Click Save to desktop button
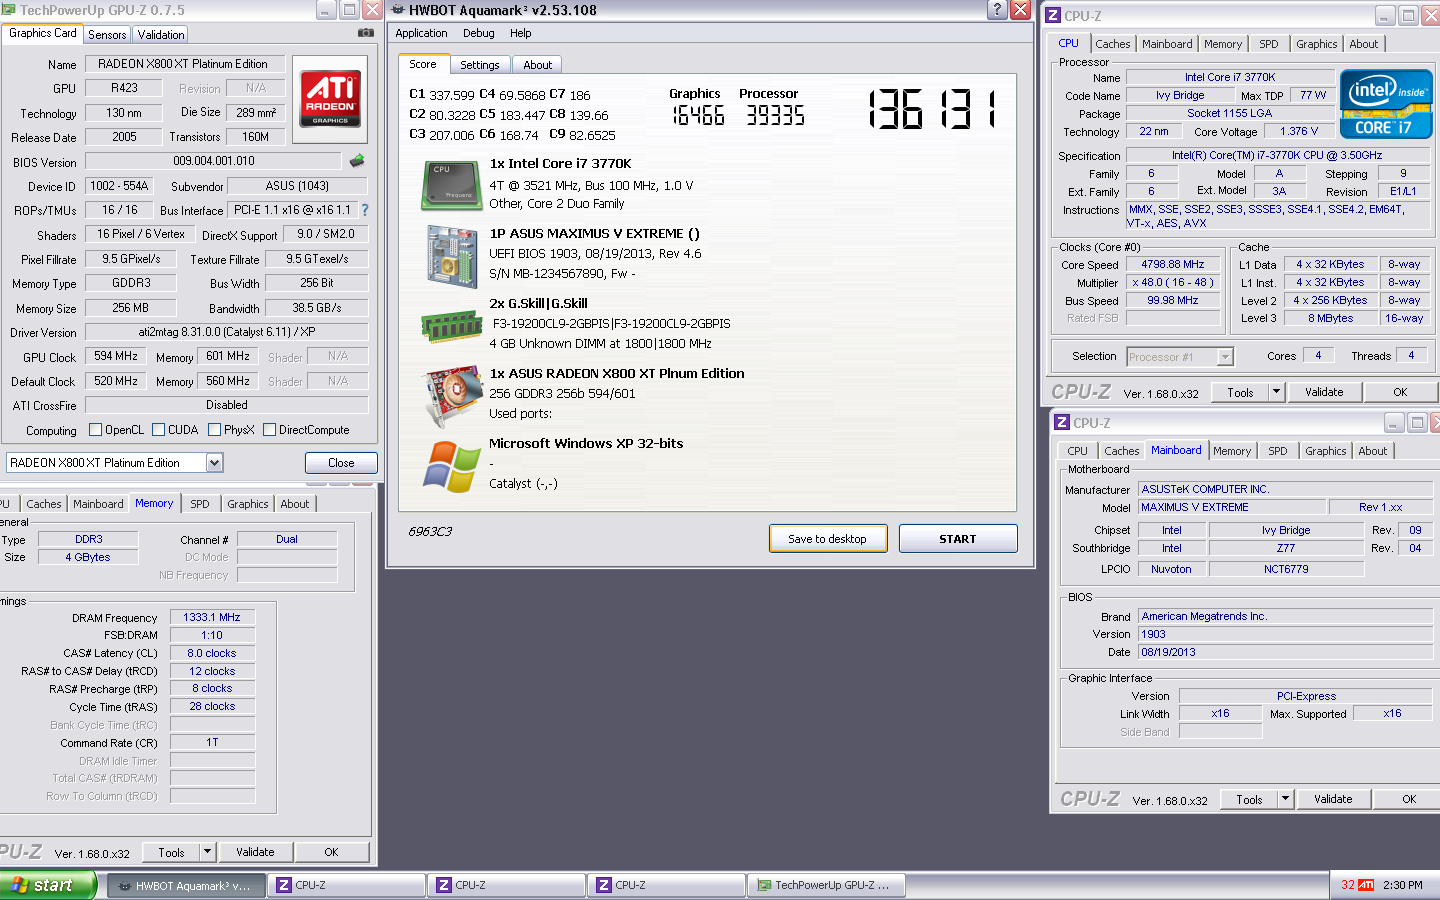The width and height of the screenshot is (1440, 900). 827,539
